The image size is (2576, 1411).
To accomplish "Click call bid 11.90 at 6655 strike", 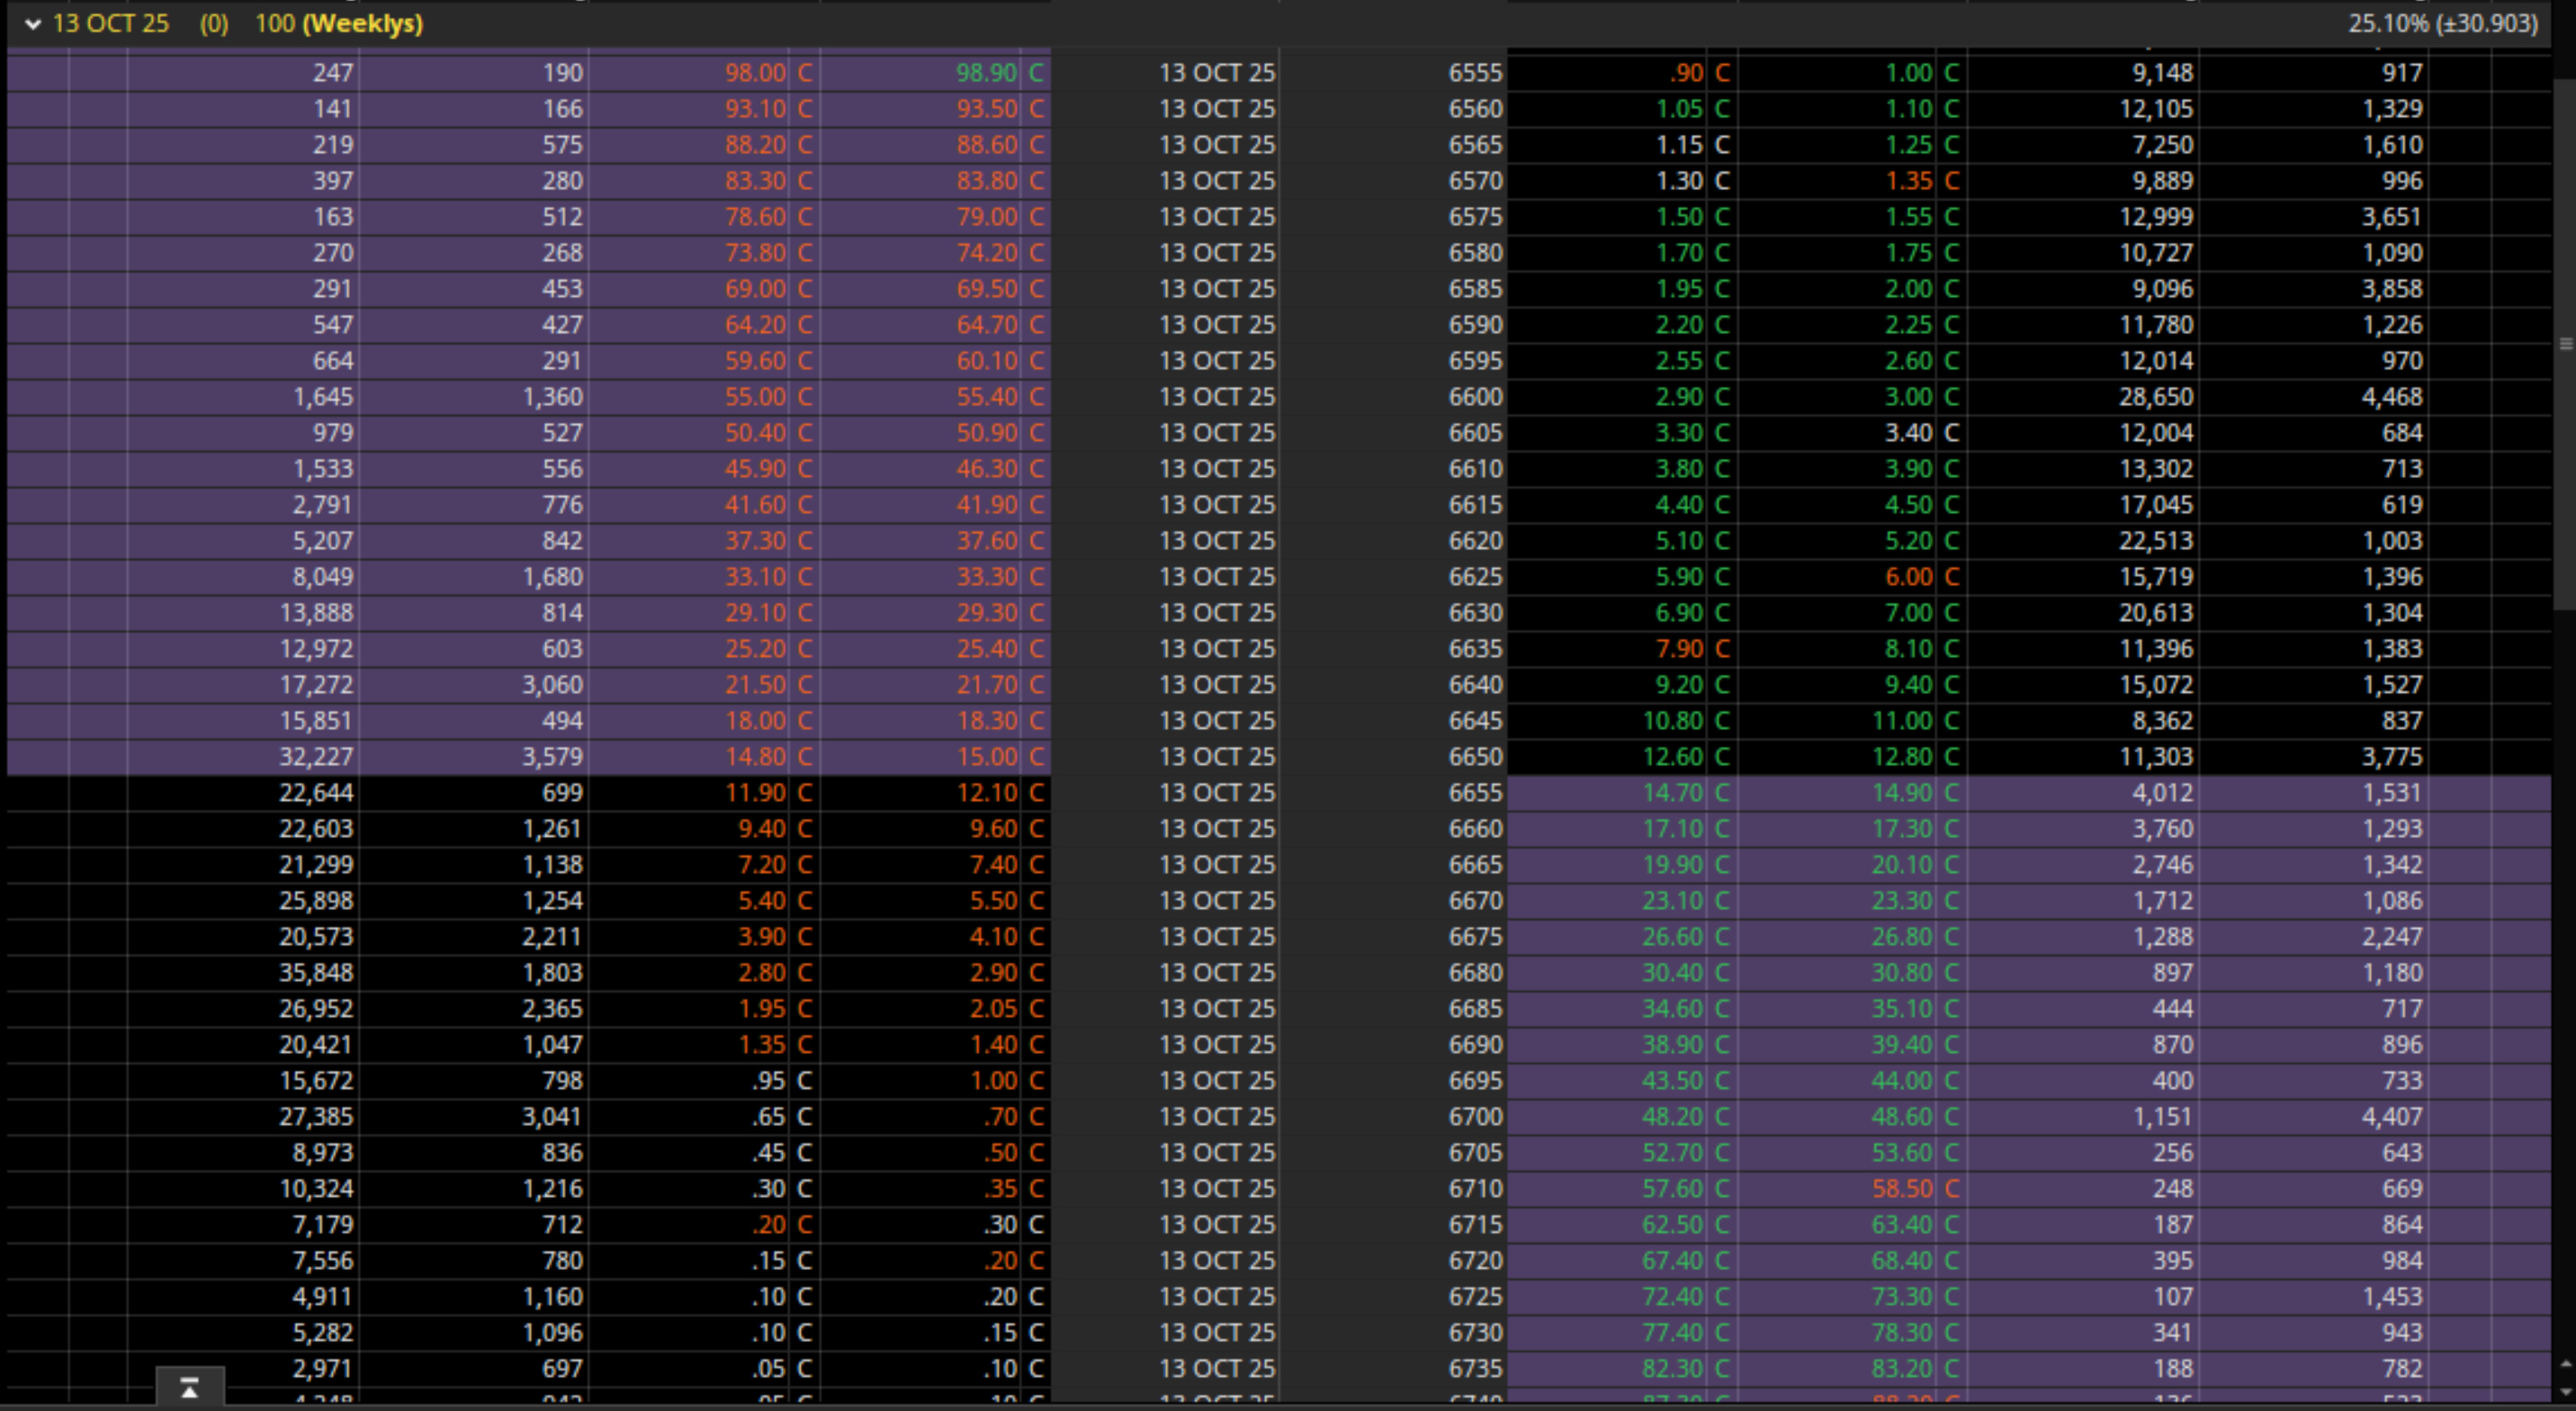I will 755,793.
